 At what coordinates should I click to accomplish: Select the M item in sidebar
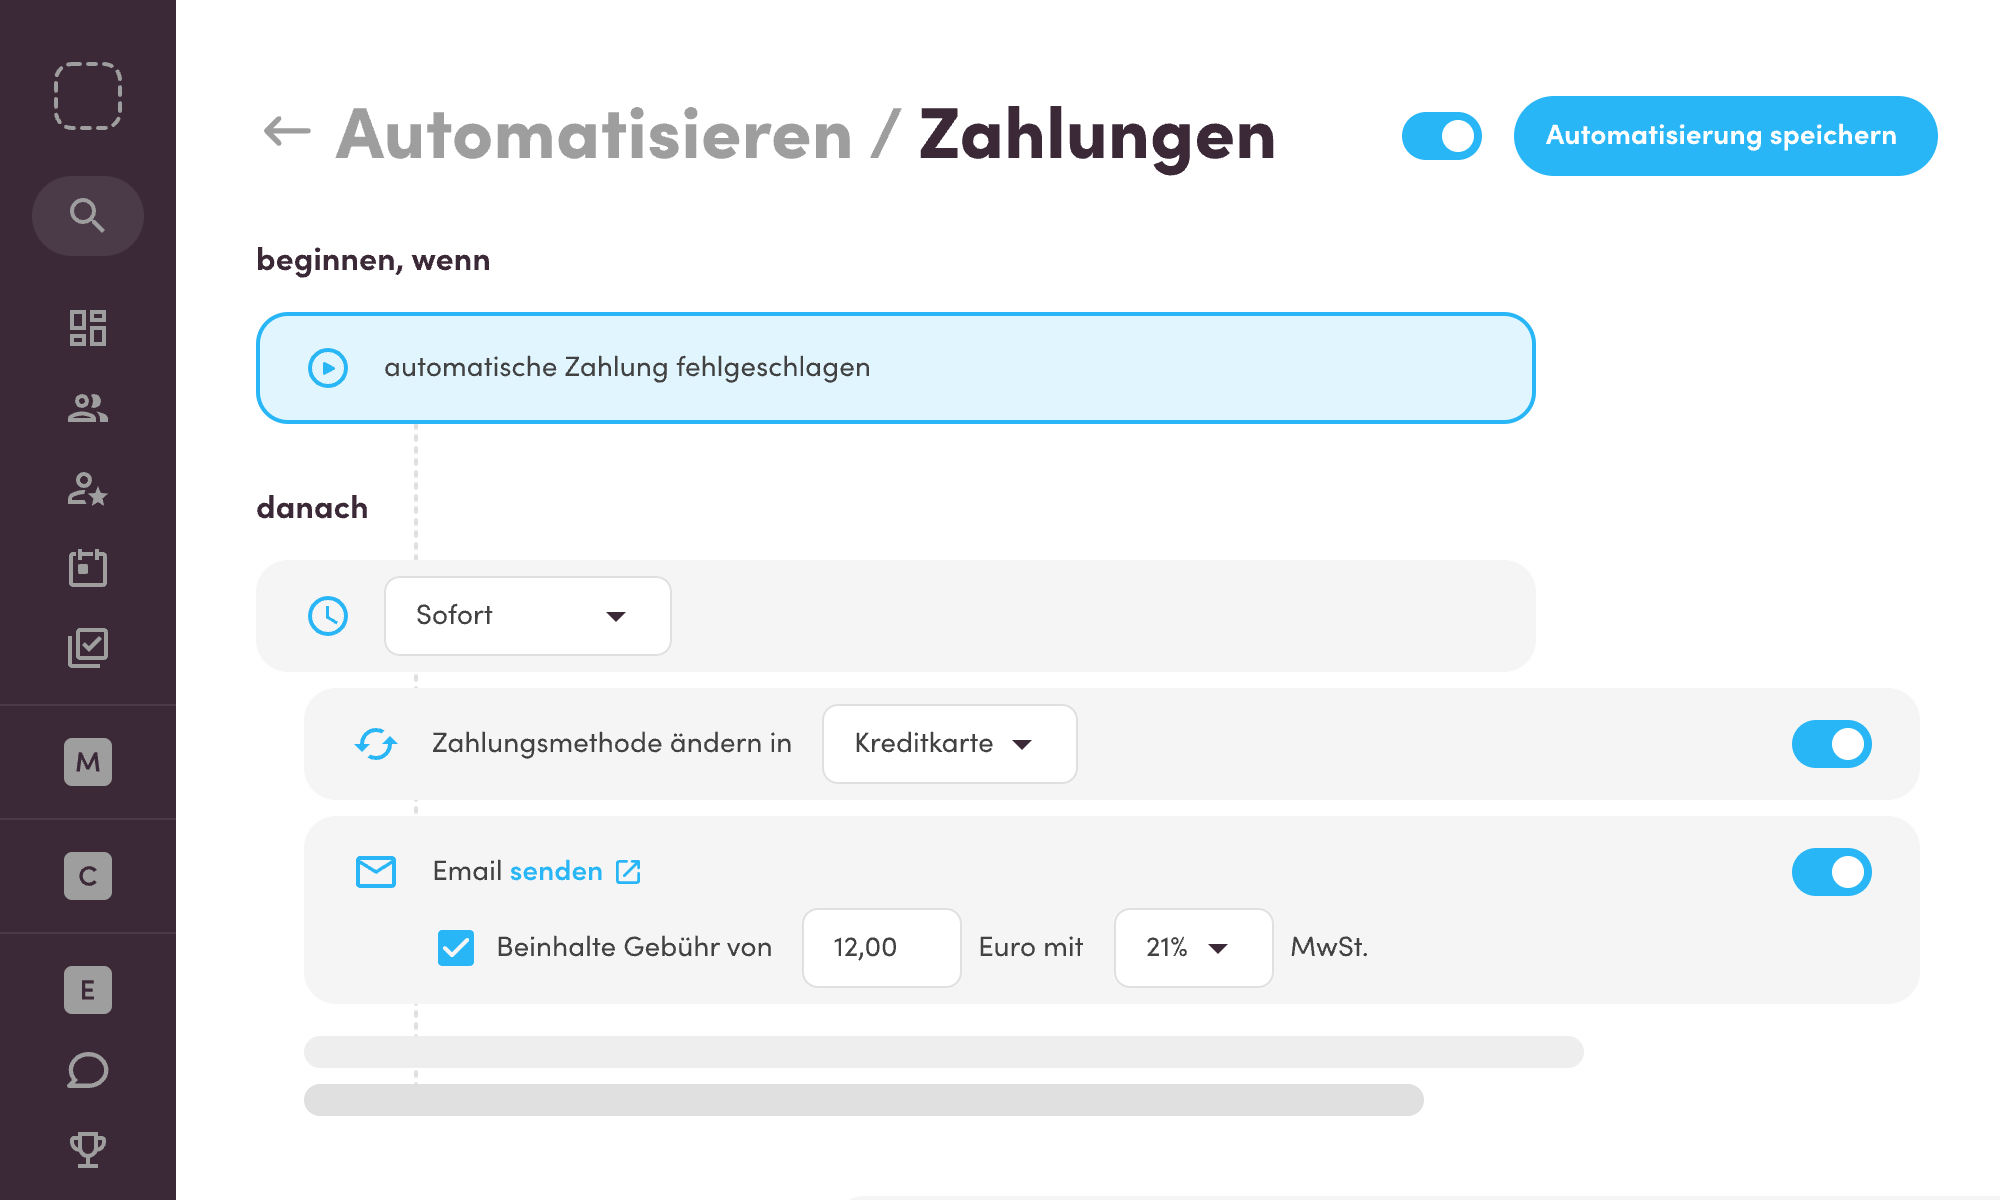88,762
